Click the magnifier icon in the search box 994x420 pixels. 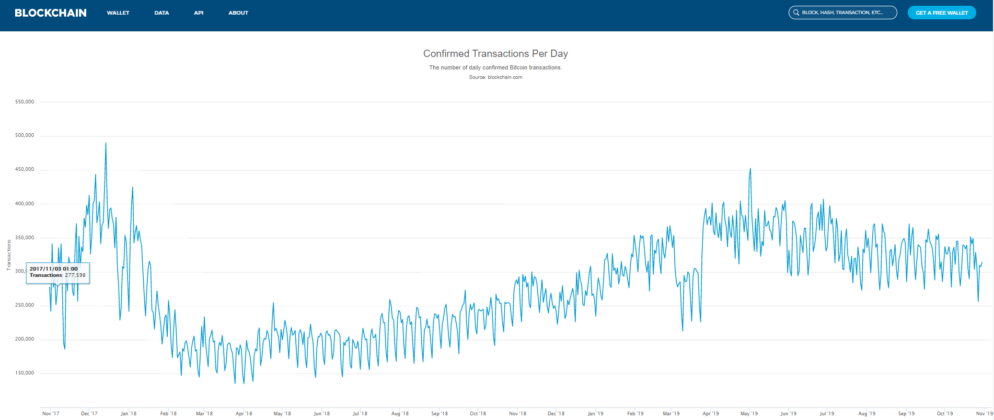[796, 13]
